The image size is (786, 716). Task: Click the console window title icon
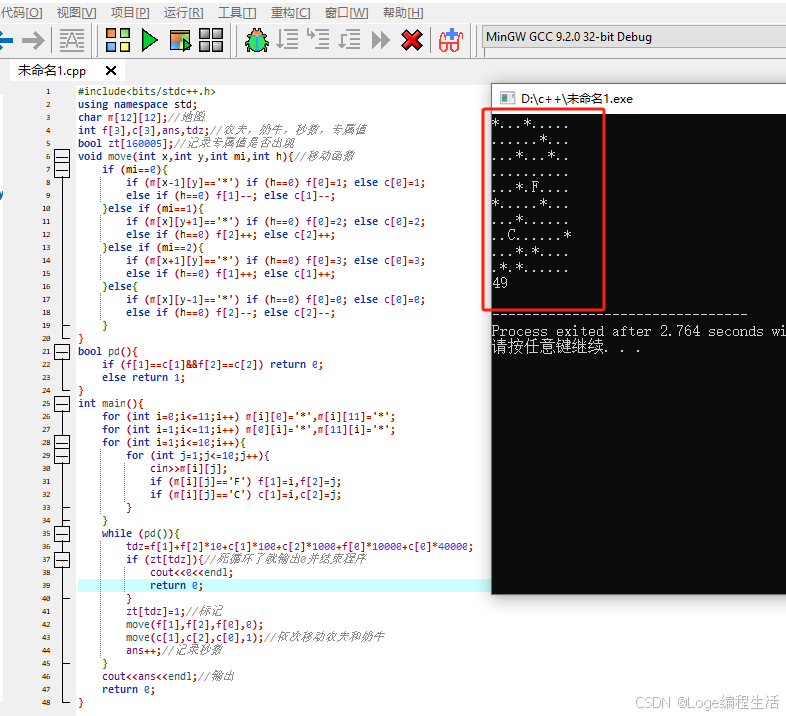click(x=508, y=98)
